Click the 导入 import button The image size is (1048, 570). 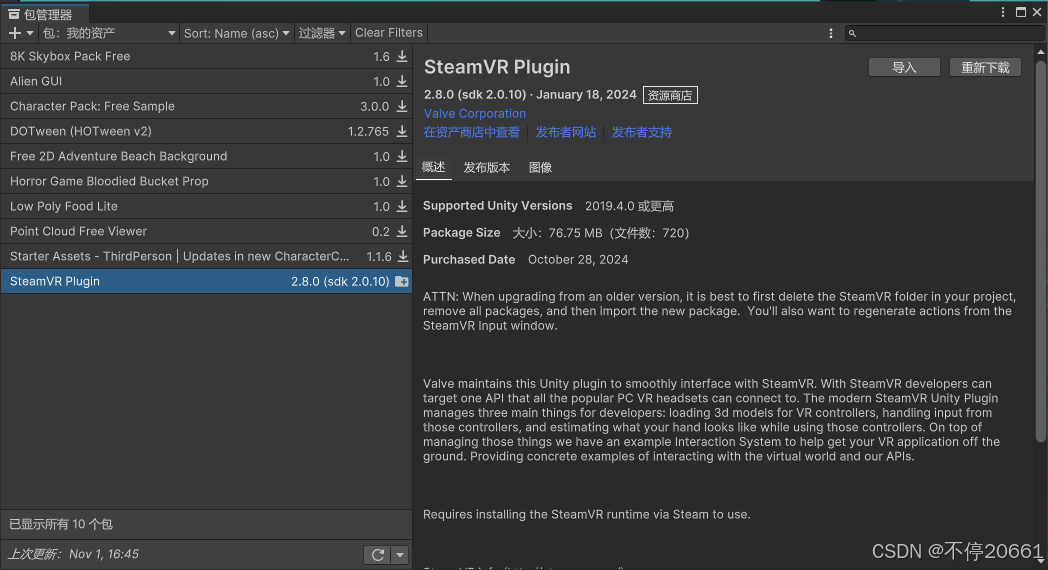[x=904, y=67]
